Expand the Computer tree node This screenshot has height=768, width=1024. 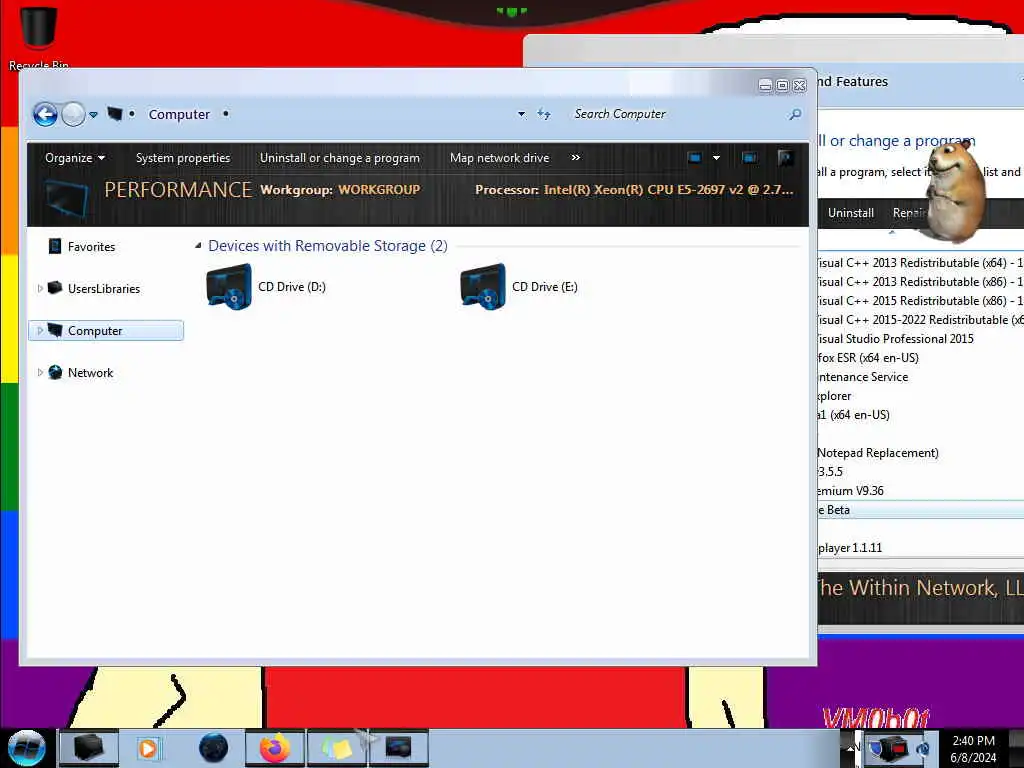(40, 330)
